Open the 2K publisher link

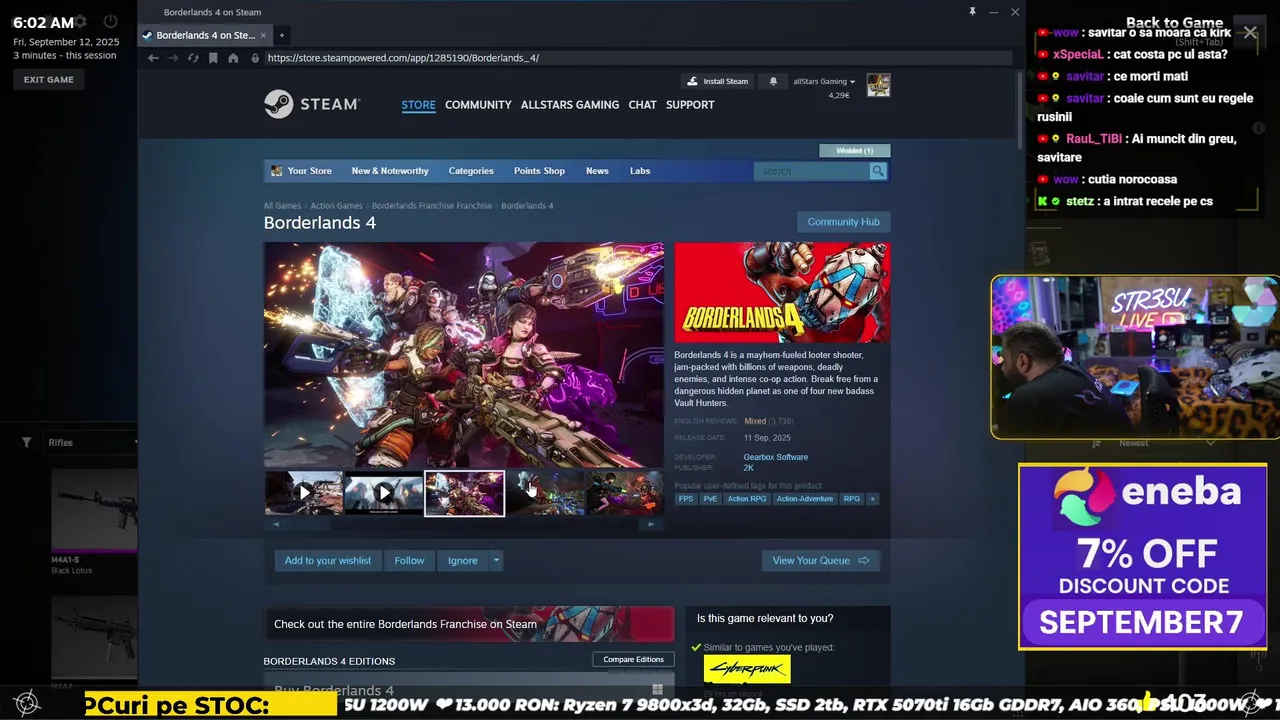tap(748, 468)
